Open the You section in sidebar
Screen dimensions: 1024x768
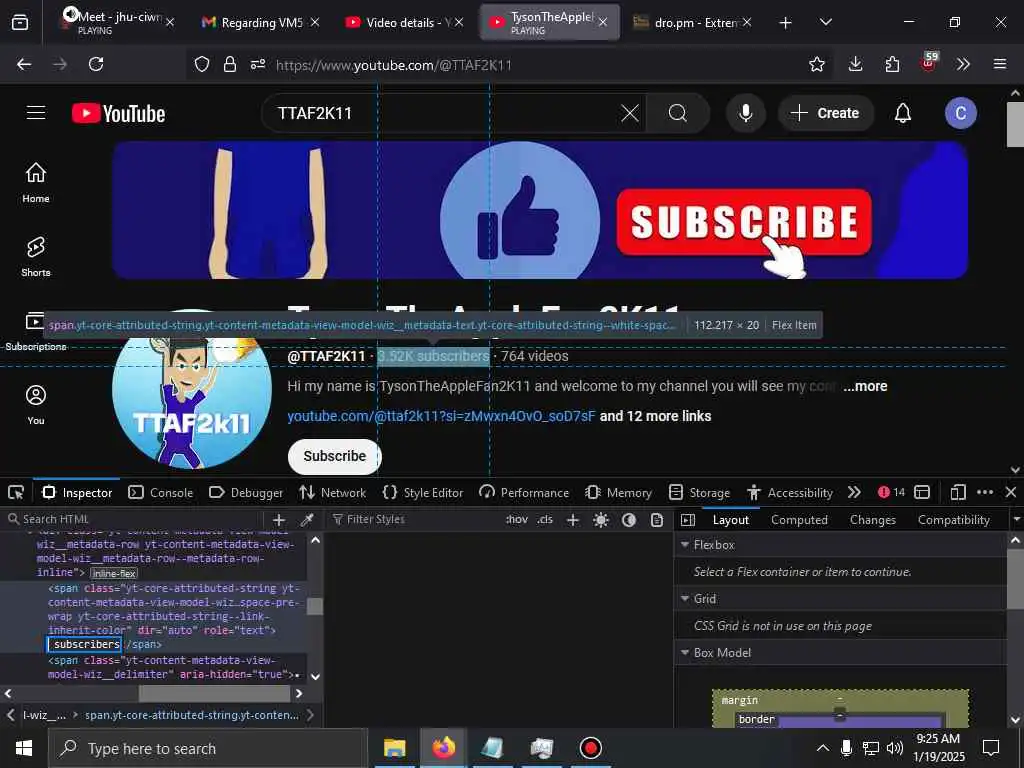(x=36, y=406)
